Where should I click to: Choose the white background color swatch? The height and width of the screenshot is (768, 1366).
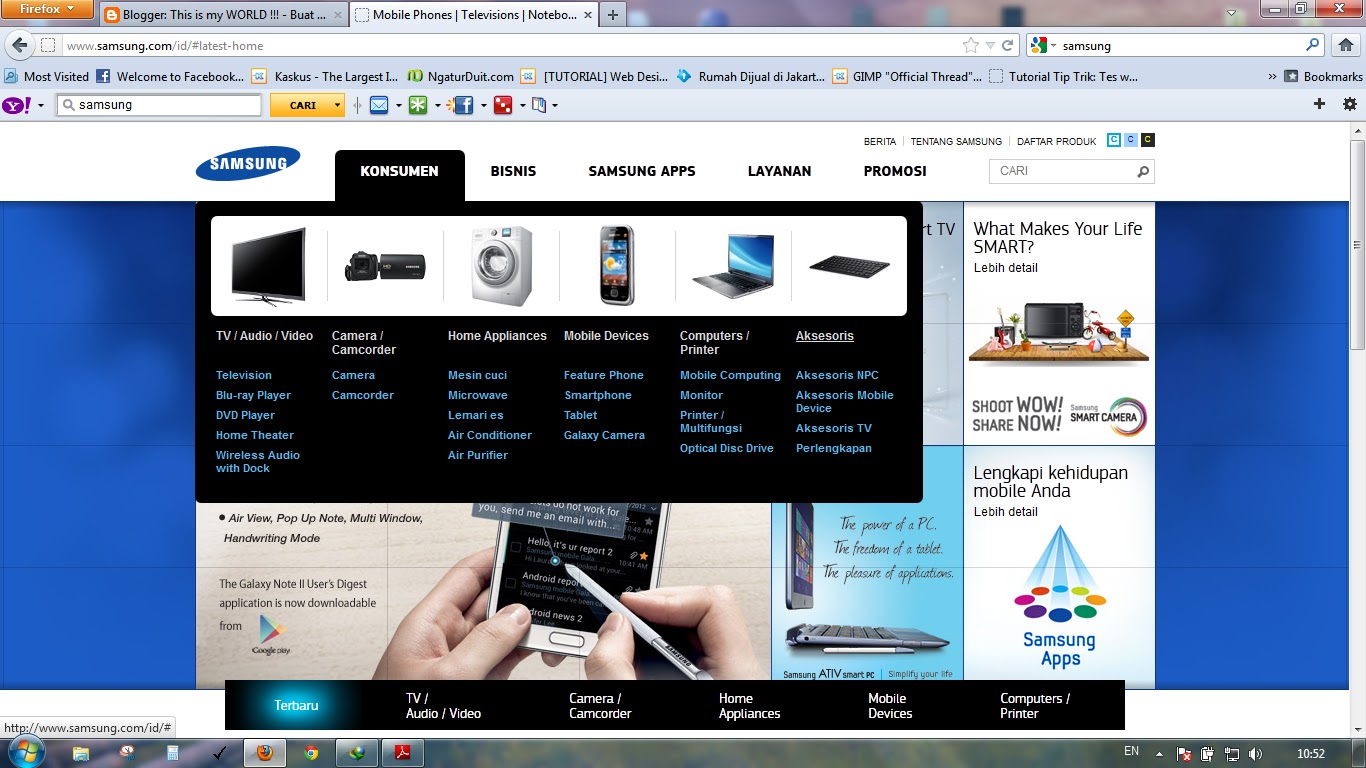1113,140
